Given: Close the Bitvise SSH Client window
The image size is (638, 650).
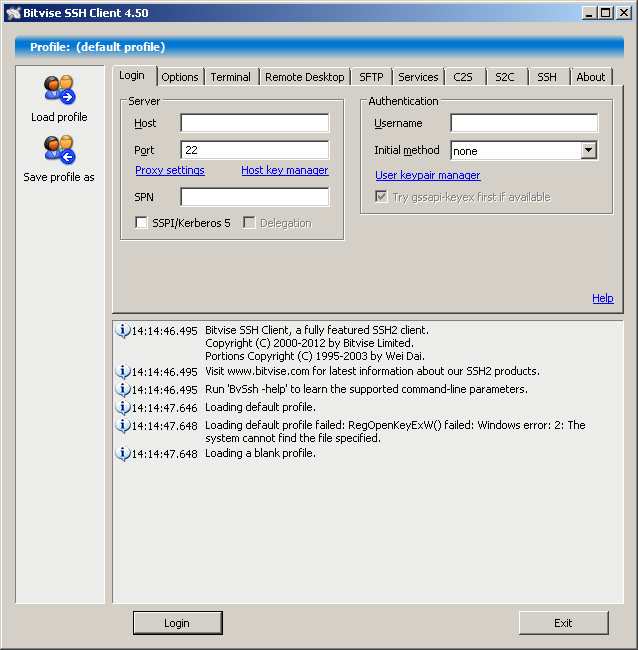Looking at the screenshot, I should click(624, 13).
